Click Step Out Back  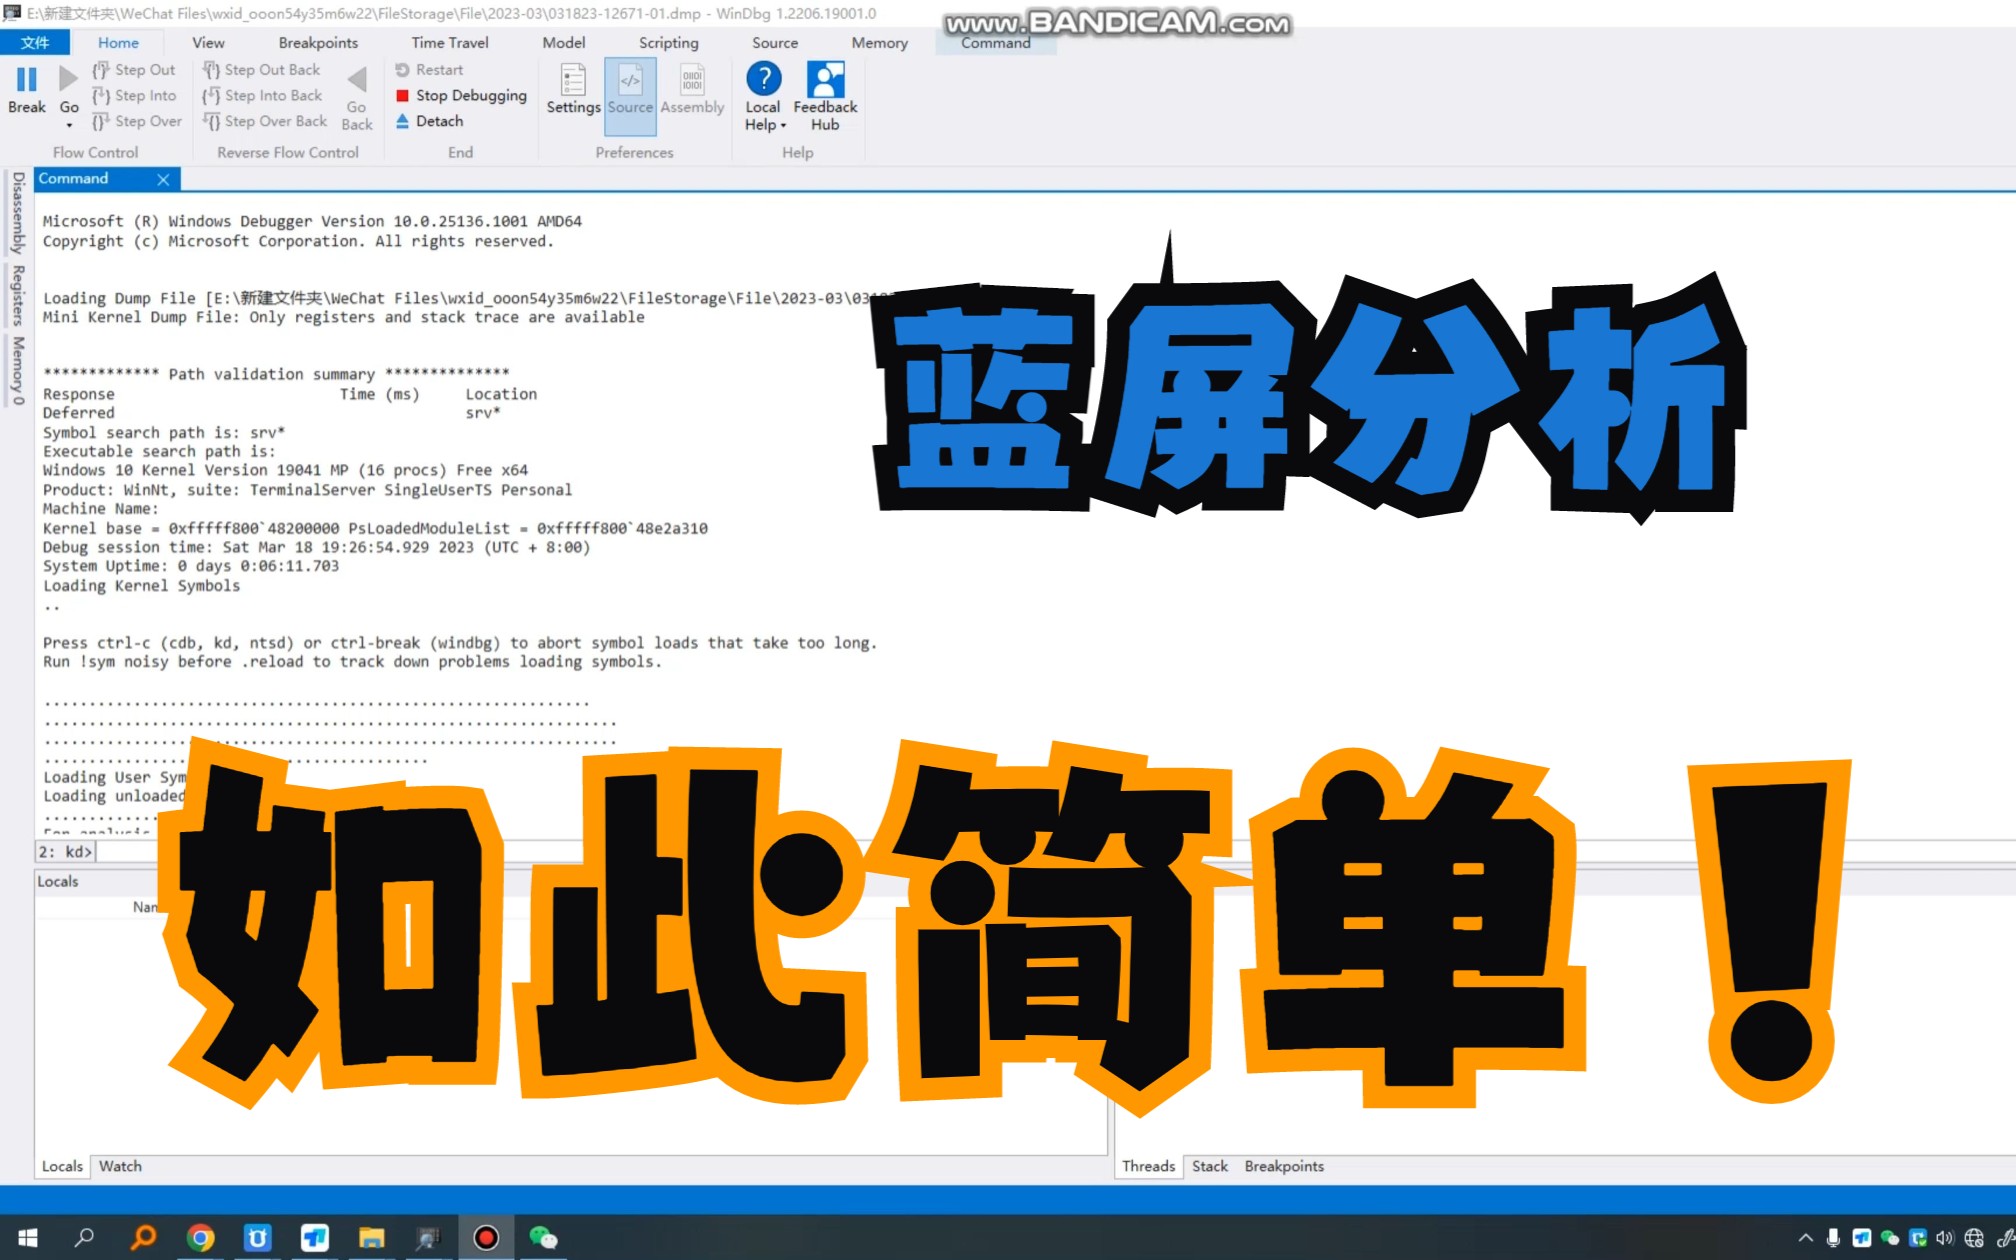(261, 70)
